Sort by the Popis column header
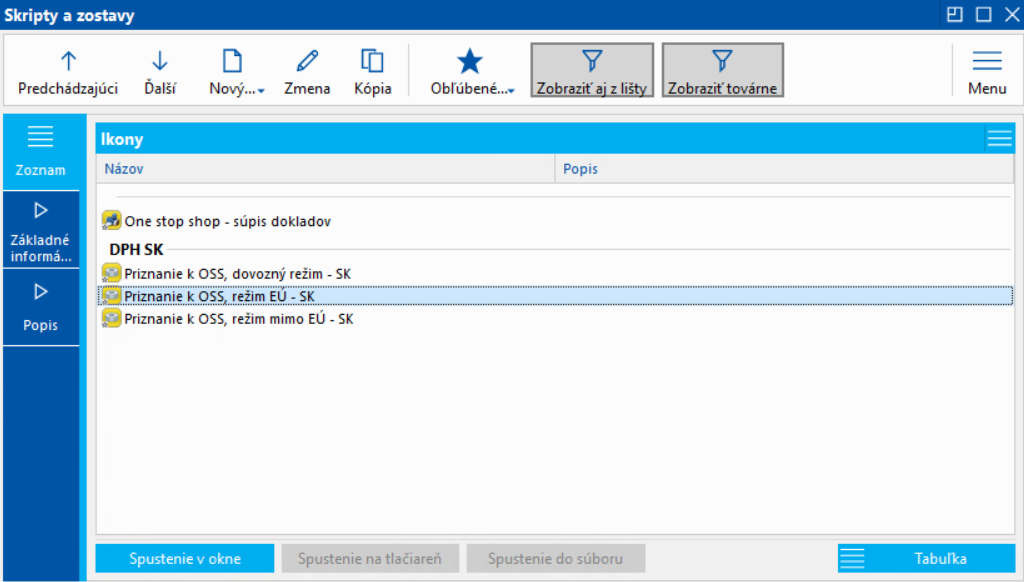Image resolution: width=1024 pixels, height=582 pixels. [784, 169]
